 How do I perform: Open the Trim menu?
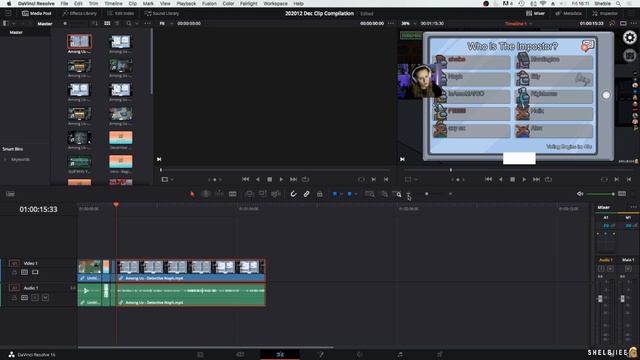93,3
